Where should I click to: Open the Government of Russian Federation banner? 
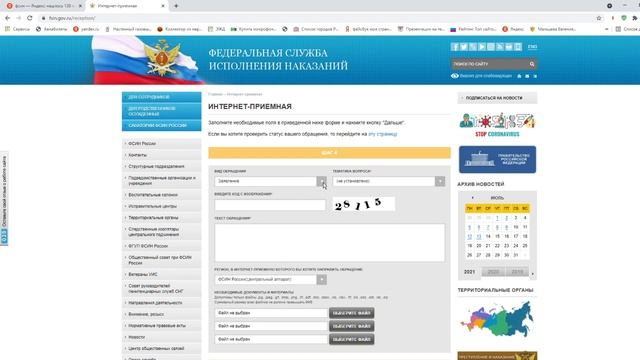click(497, 160)
